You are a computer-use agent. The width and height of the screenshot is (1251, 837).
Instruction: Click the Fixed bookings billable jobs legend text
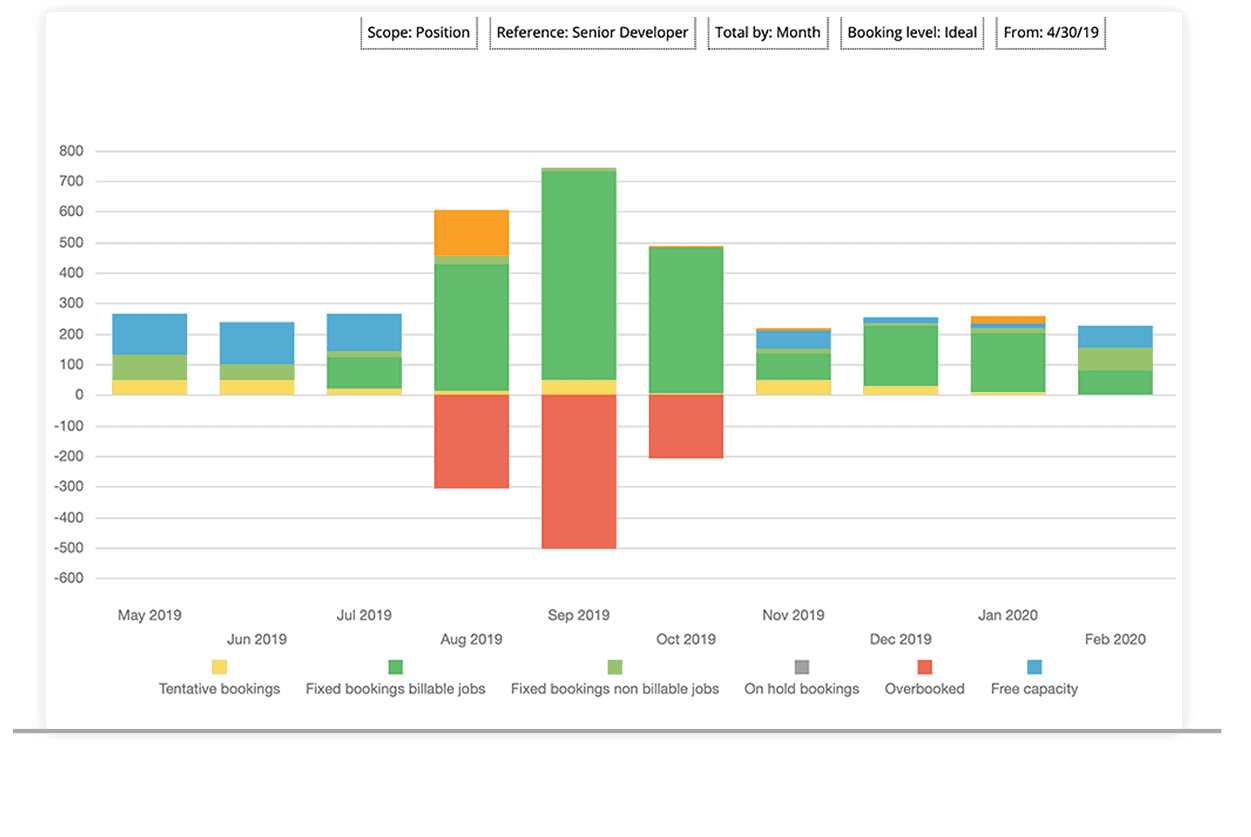coord(396,688)
